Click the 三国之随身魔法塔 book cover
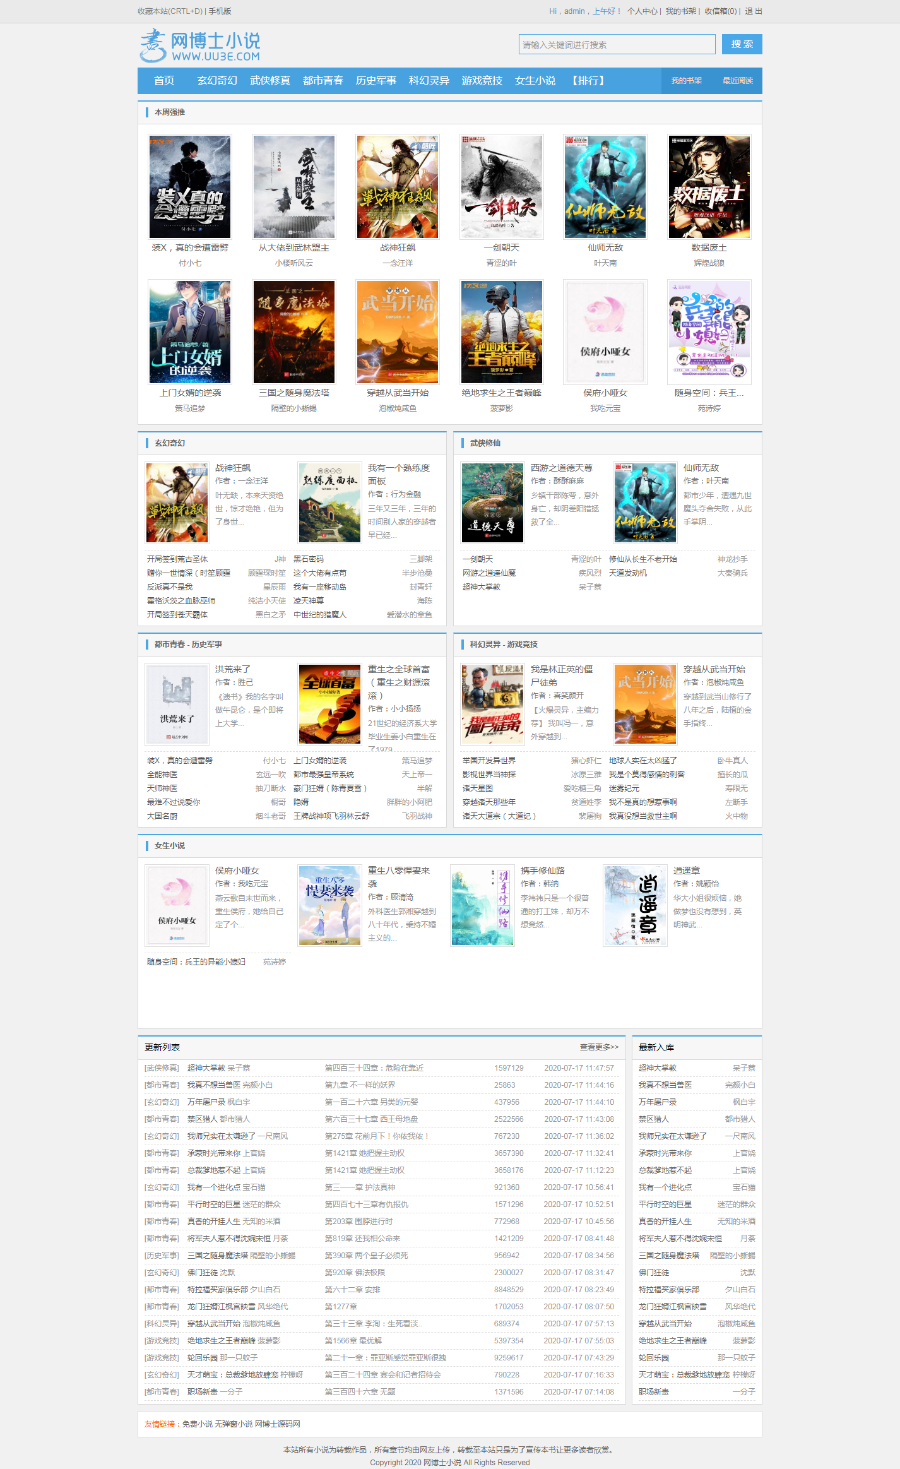900x1469 pixels. (294, 332)
